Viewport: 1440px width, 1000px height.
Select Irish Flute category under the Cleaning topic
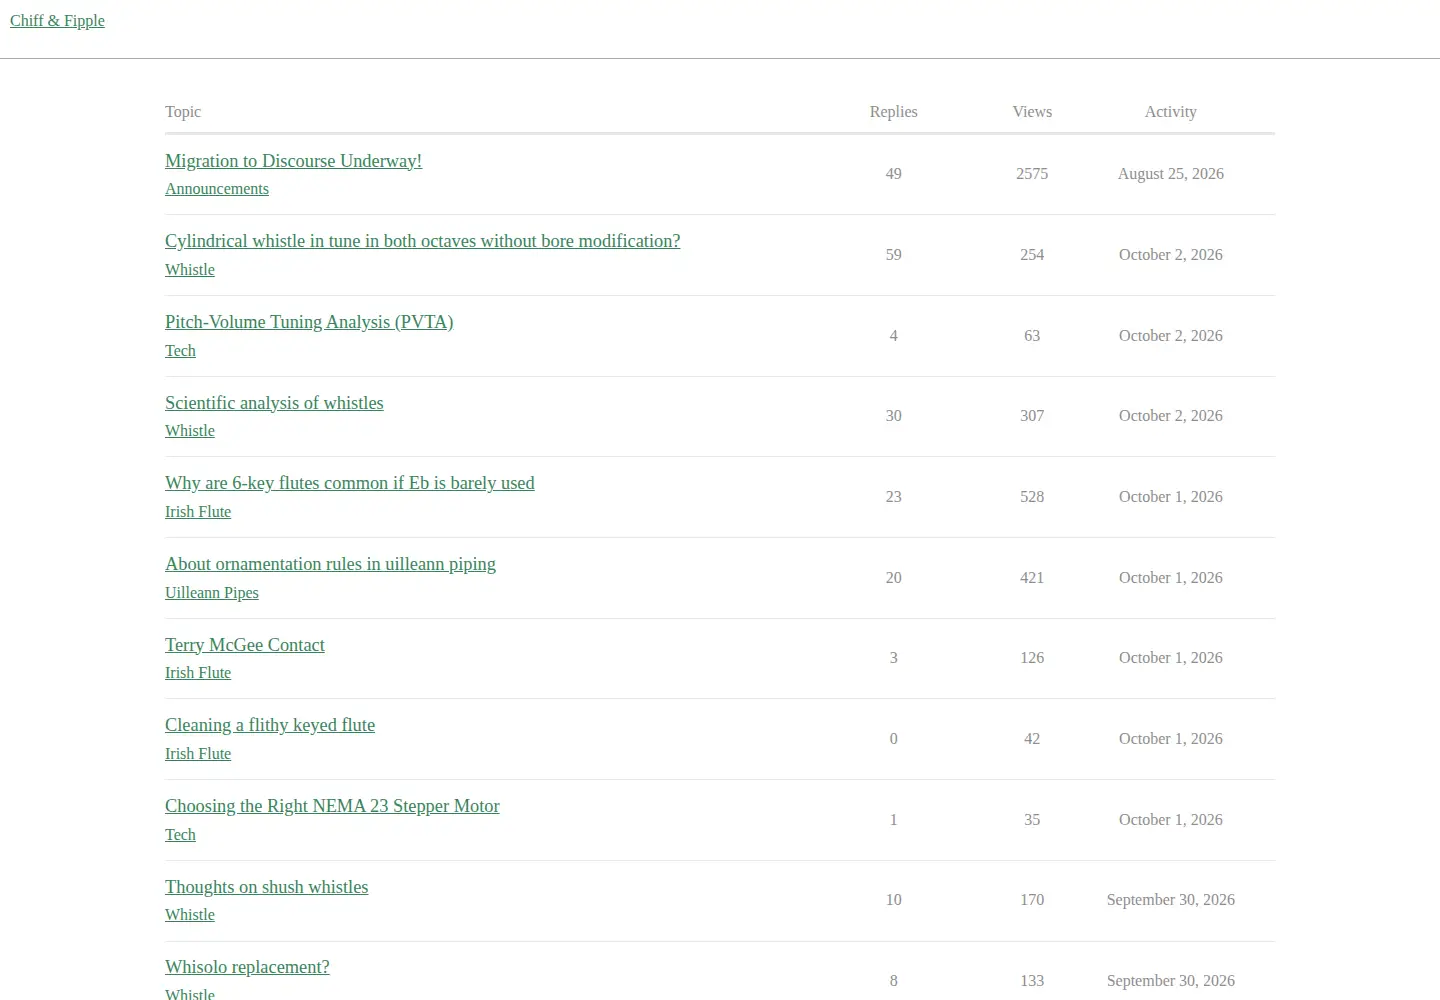[x=198, y=754]
